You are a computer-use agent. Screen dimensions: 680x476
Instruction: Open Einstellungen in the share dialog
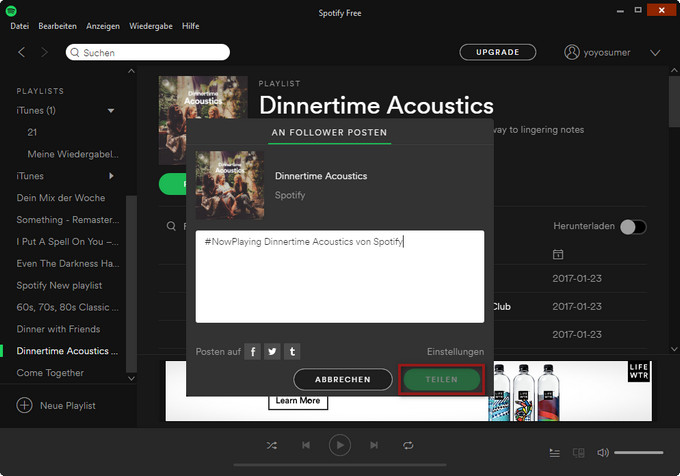coord(455,352)
